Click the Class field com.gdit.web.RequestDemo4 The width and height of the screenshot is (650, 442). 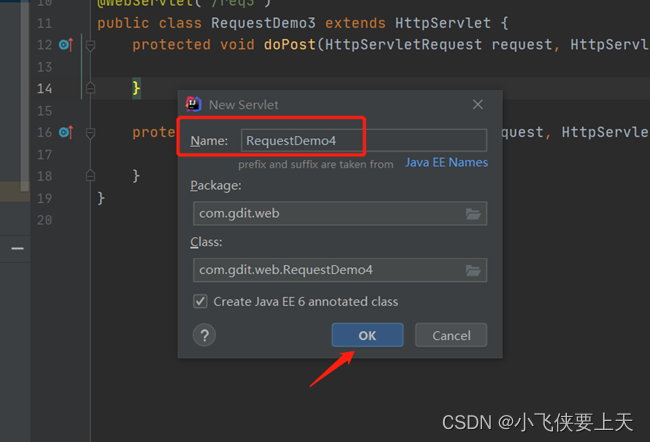tap(340, 270)
